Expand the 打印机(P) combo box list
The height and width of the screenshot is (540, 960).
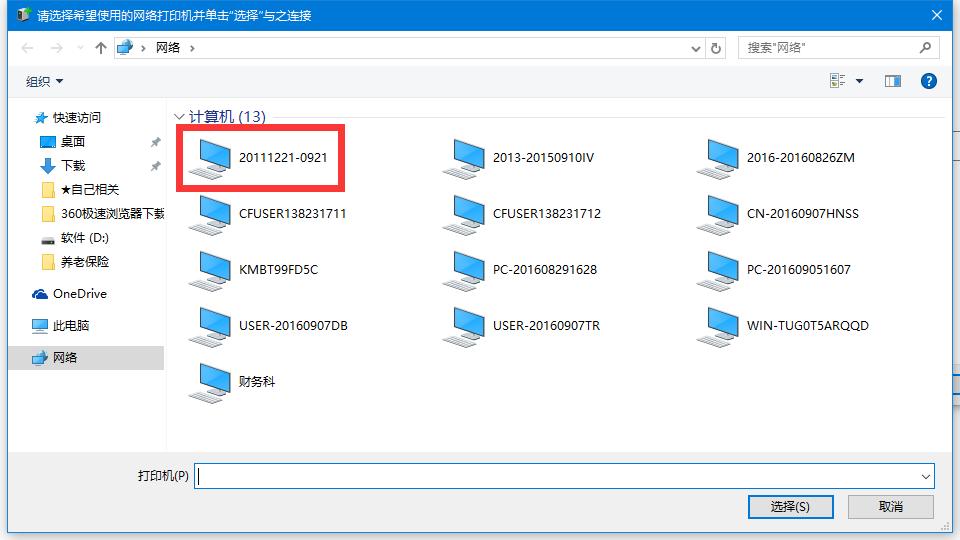[925, 476]
